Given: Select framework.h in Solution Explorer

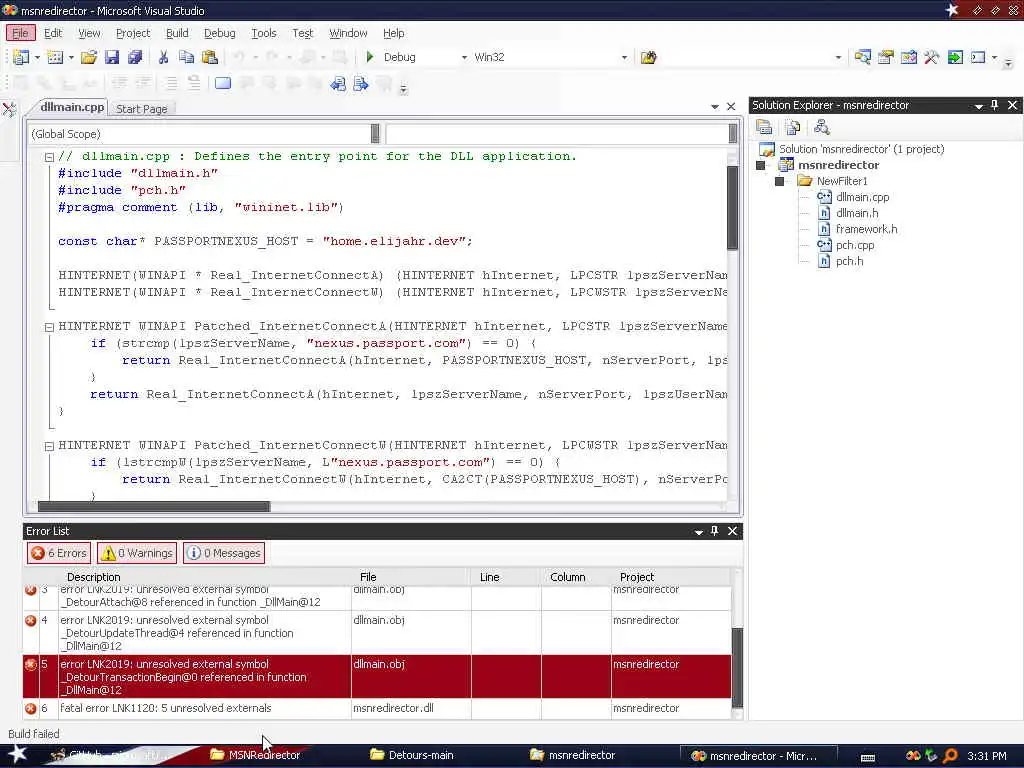Looking at the screenshot, I should 866,229.
